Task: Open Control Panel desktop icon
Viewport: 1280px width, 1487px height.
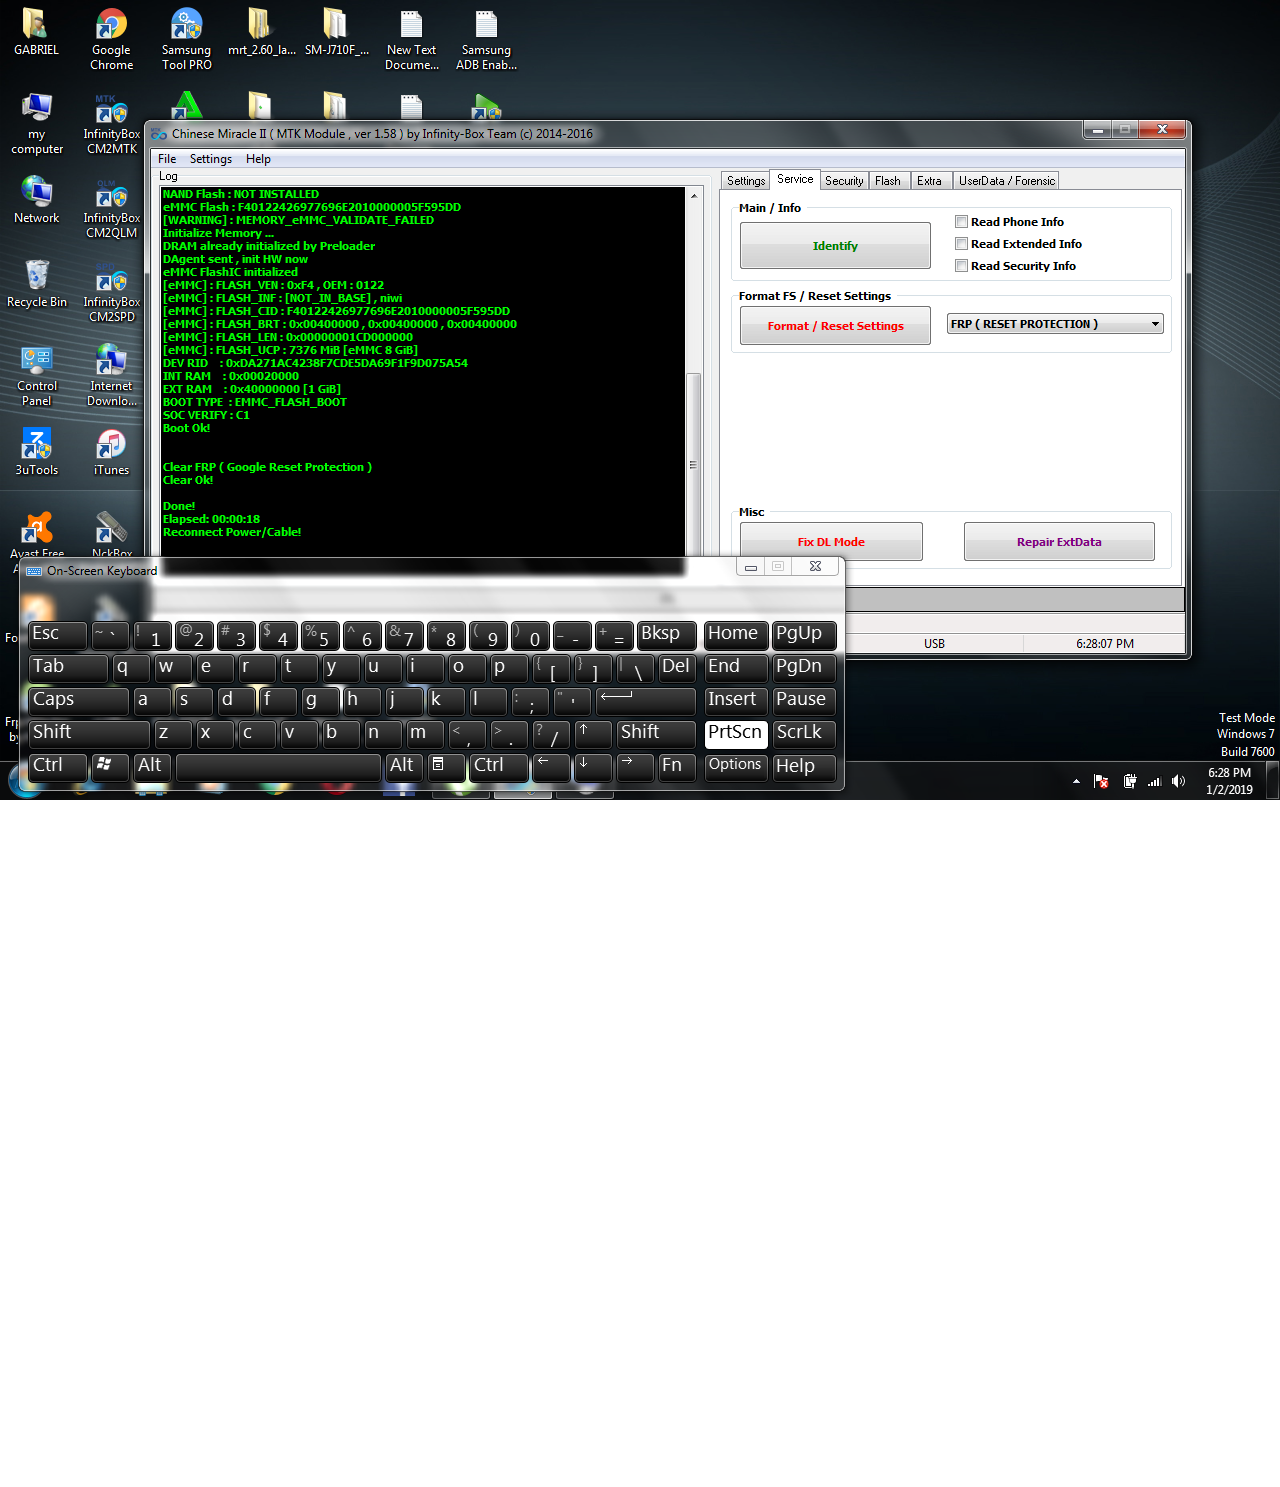Action: coord(37,376)
